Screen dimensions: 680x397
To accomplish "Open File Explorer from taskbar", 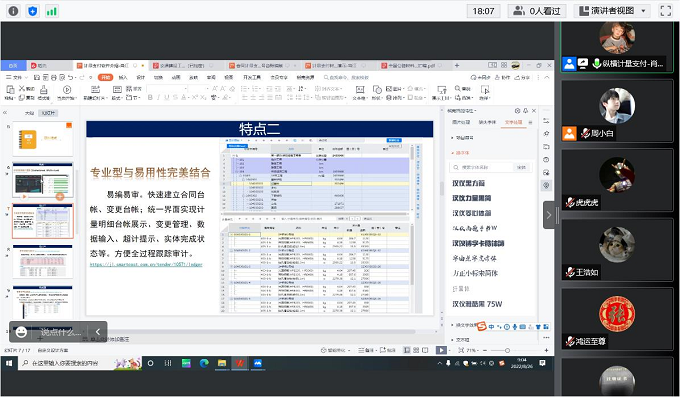I will [222, 363].
